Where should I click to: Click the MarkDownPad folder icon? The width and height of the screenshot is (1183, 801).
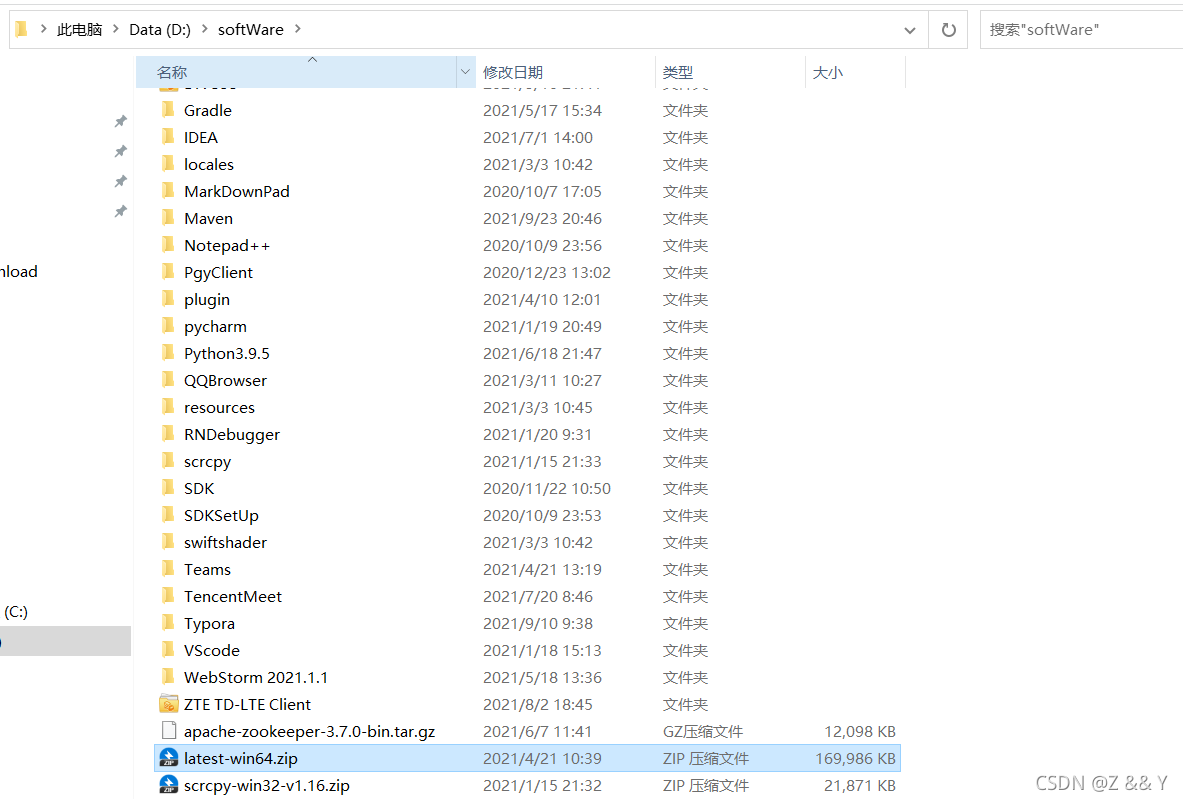168,192
